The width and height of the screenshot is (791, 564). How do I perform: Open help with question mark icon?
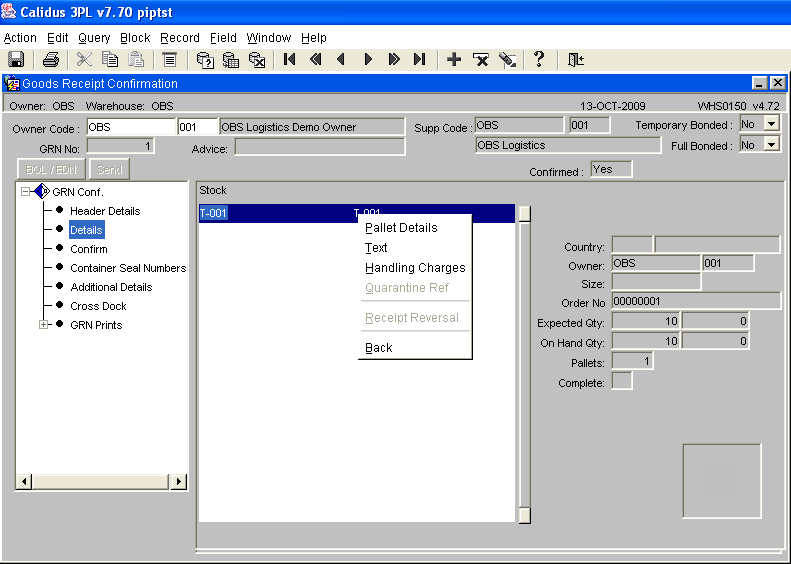pos(539,59)
